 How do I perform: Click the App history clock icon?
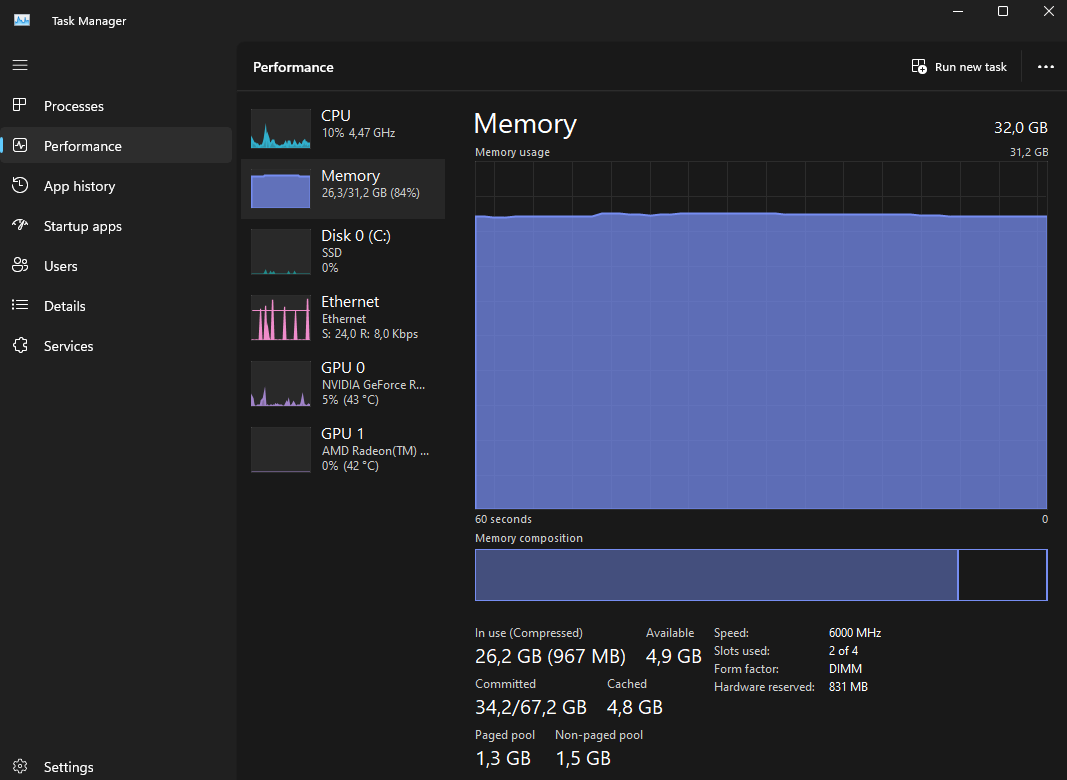pos(20,185)
